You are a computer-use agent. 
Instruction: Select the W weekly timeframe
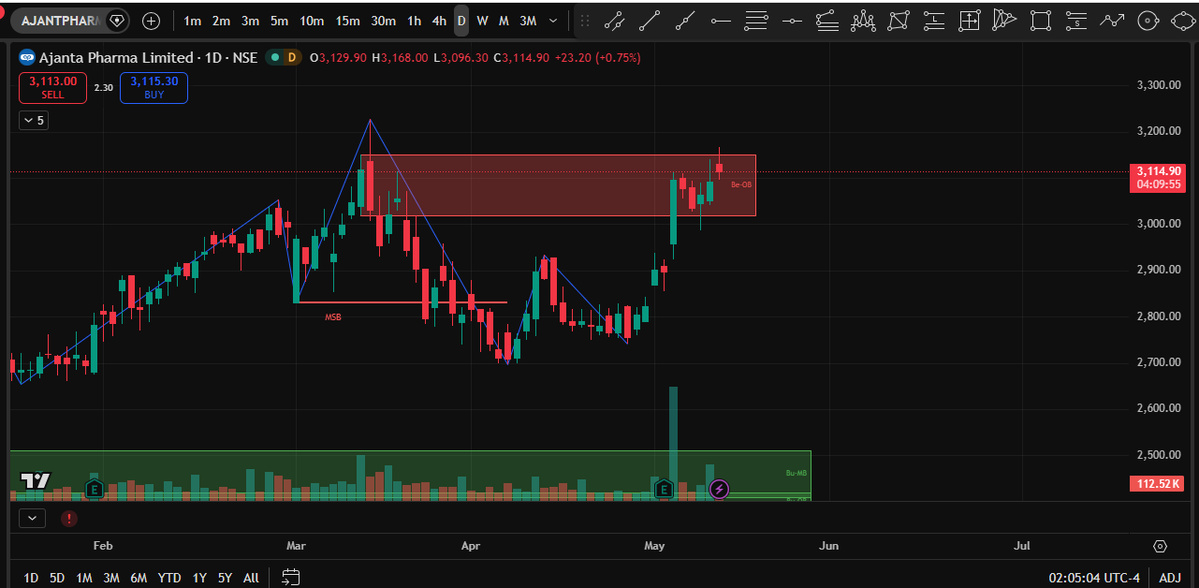pos(483,21)
